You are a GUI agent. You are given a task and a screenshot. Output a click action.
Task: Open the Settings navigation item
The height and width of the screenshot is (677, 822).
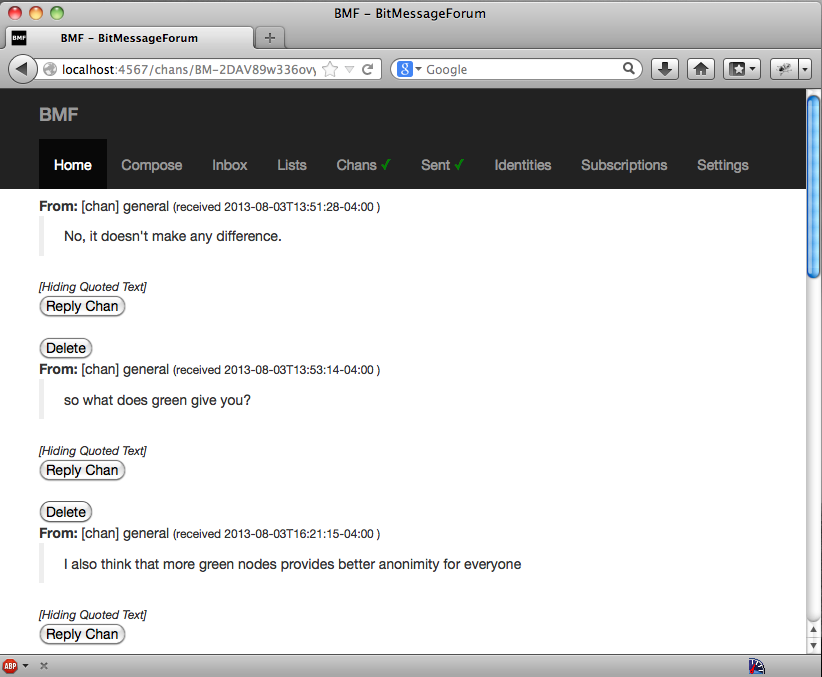pyautogui.click(x=722, y=165)
